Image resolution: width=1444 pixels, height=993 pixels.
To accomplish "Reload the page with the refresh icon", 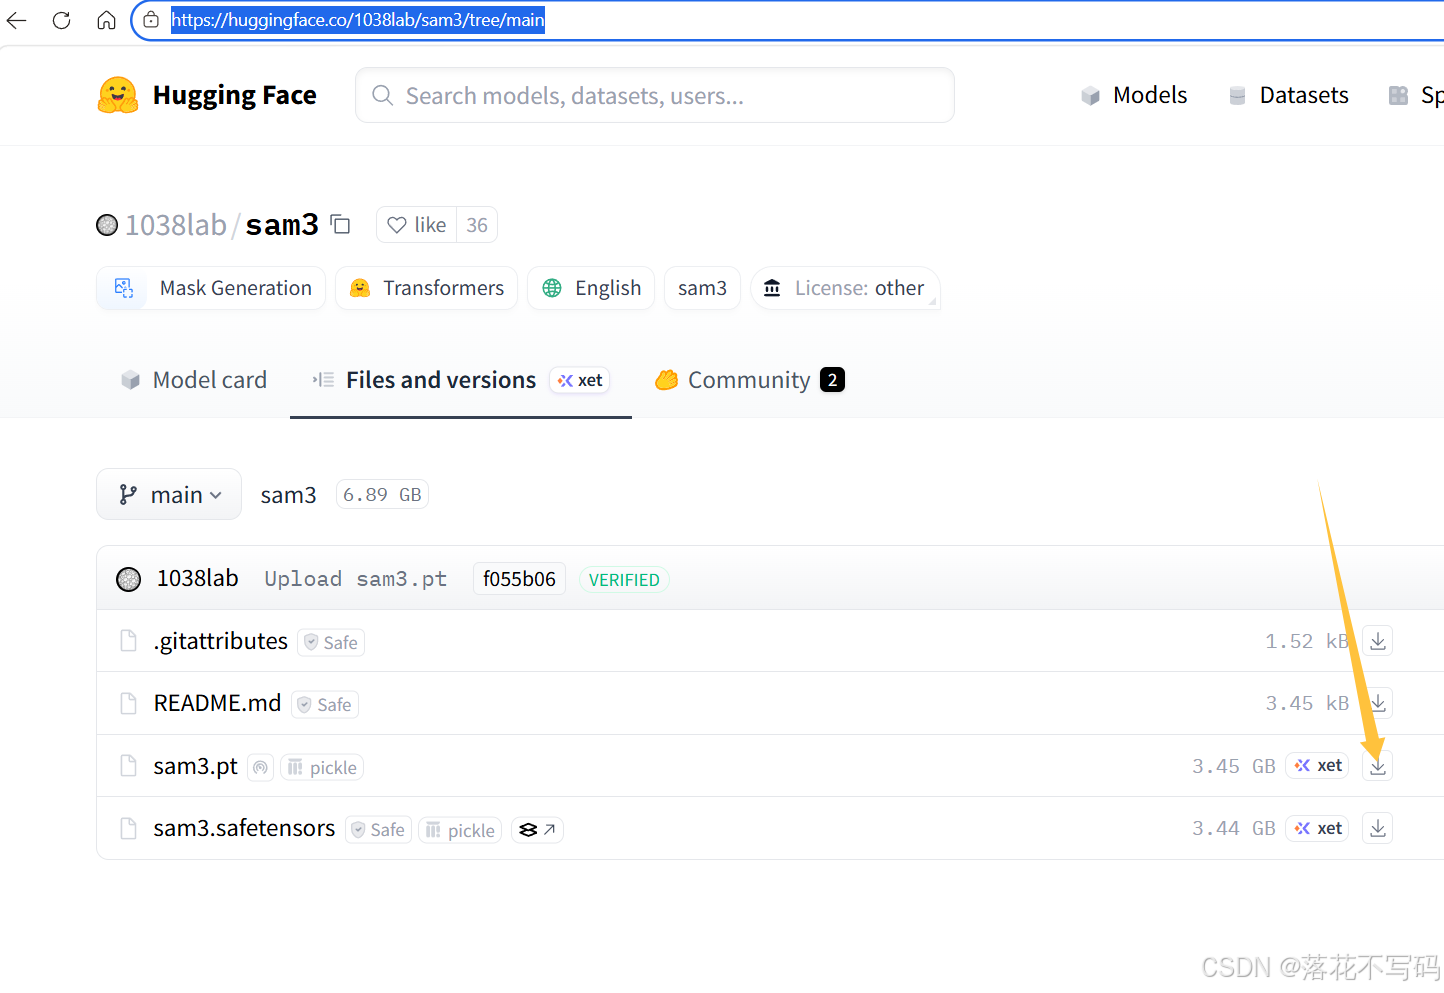I will 61,20.
